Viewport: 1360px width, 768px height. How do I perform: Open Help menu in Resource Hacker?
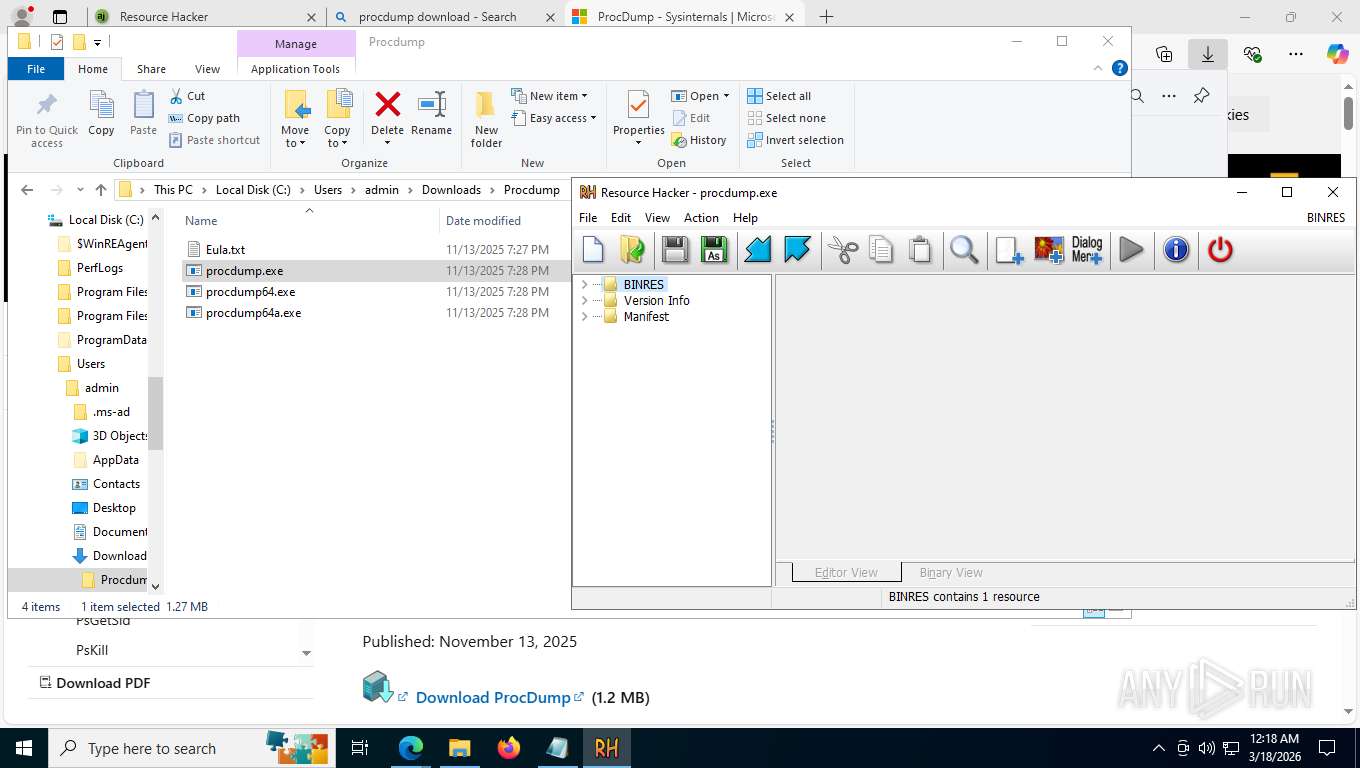[745, 218]
